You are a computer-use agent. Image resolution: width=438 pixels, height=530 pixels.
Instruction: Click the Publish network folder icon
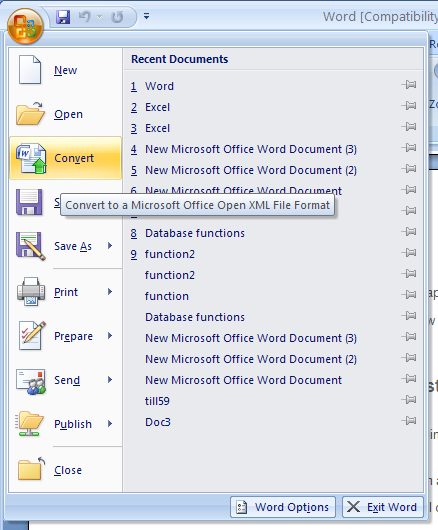tap(30, 424)
